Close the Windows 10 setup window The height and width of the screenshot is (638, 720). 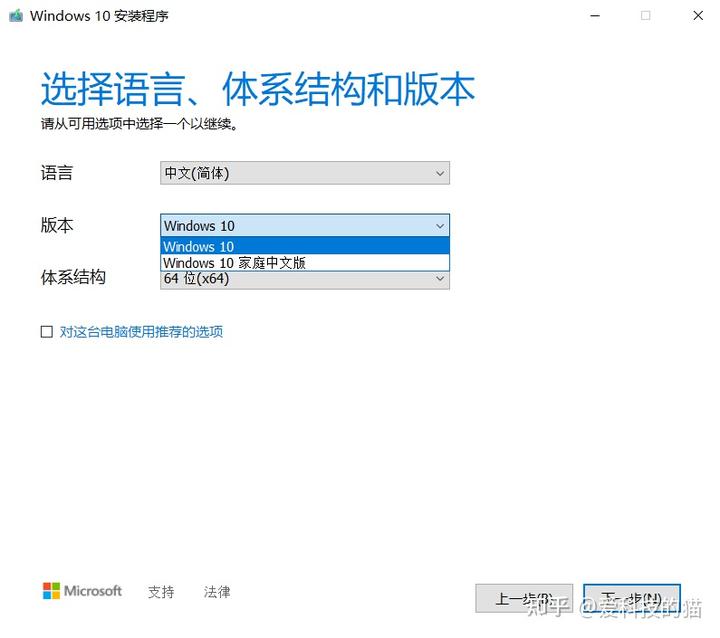[698, 16]
